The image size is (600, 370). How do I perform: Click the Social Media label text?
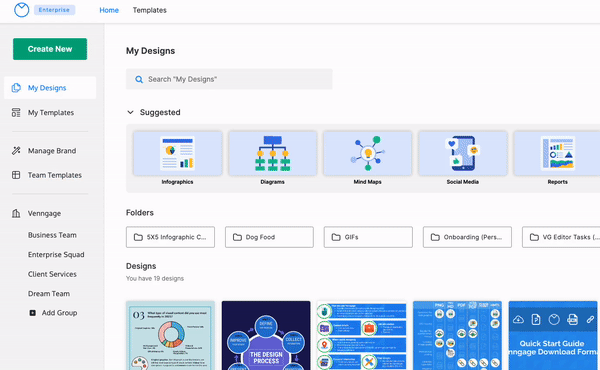click(463, 182)
